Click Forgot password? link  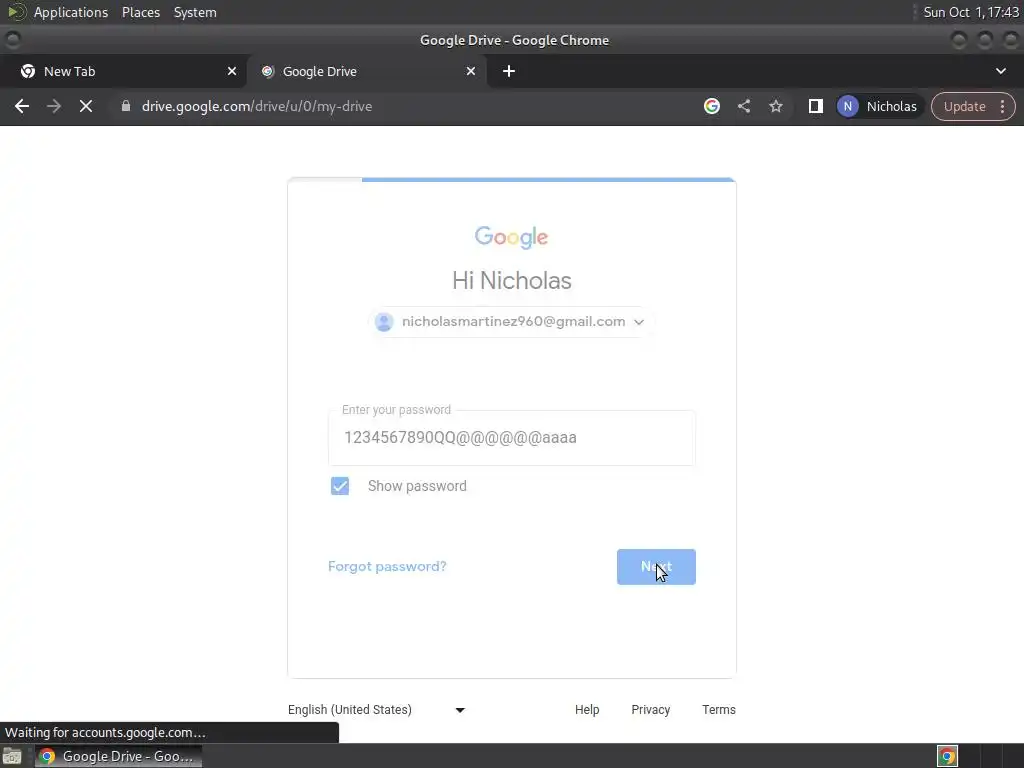coord(387,566)
